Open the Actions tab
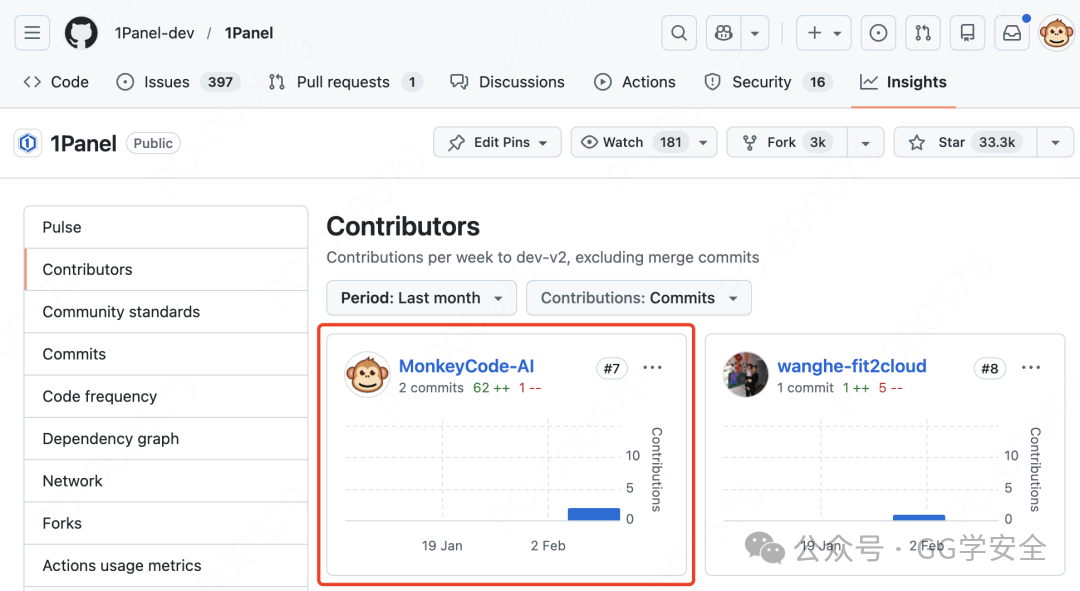Image resolution: width=1080 pixels, height=591 pixels. [x=634, y=82]
